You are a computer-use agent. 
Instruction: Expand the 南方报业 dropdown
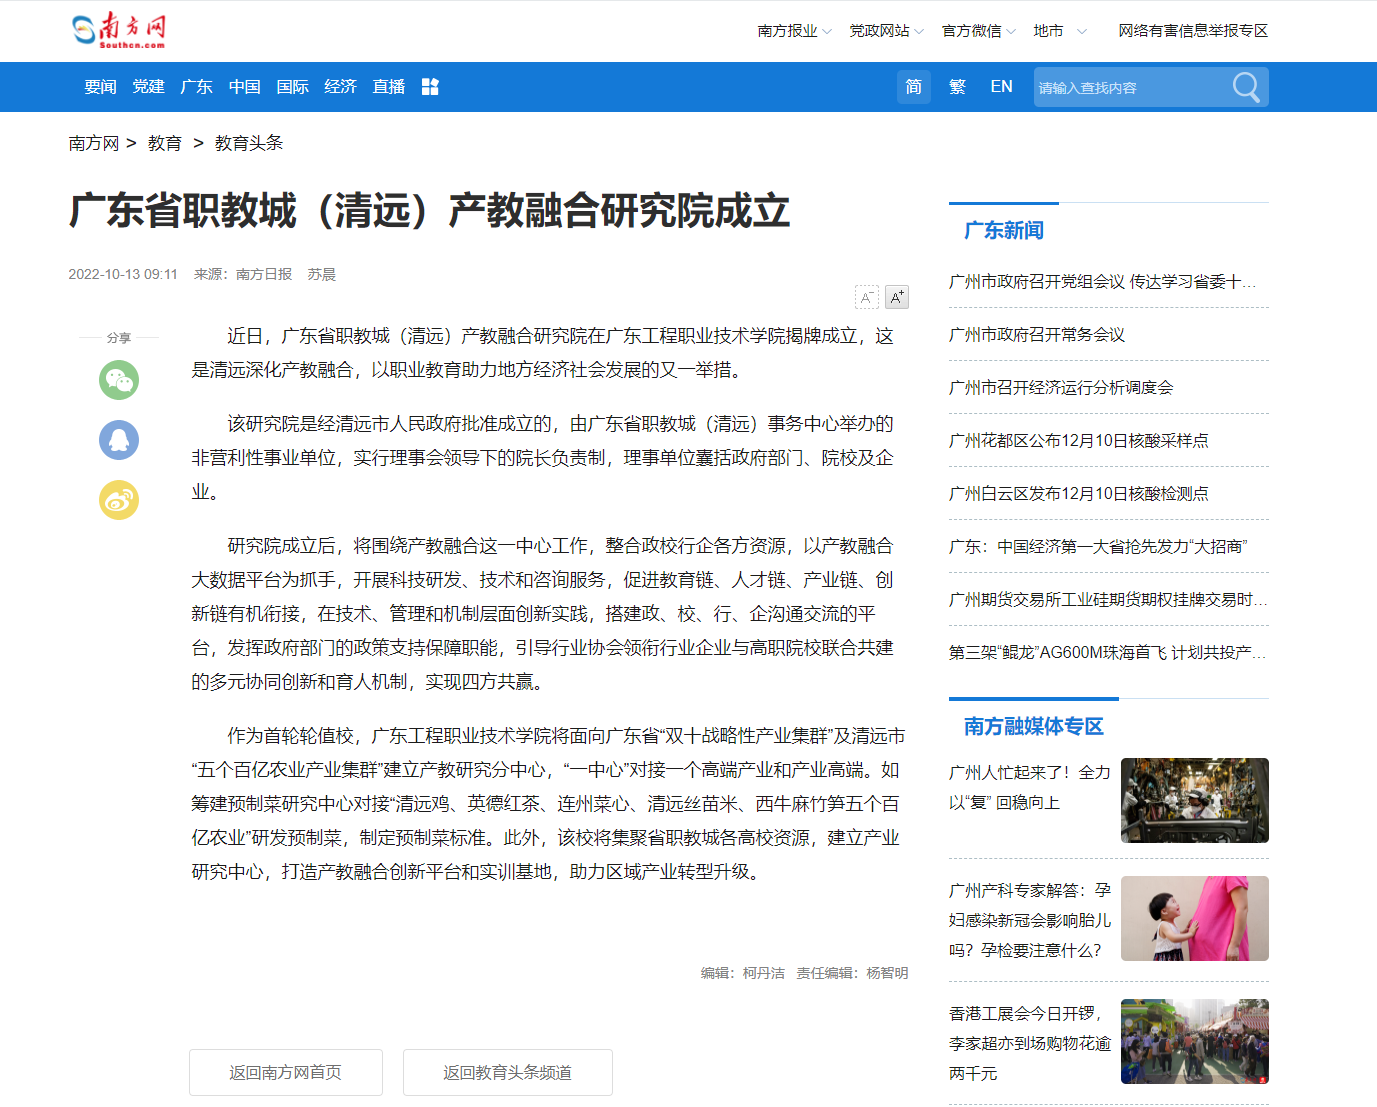point(794,31)
